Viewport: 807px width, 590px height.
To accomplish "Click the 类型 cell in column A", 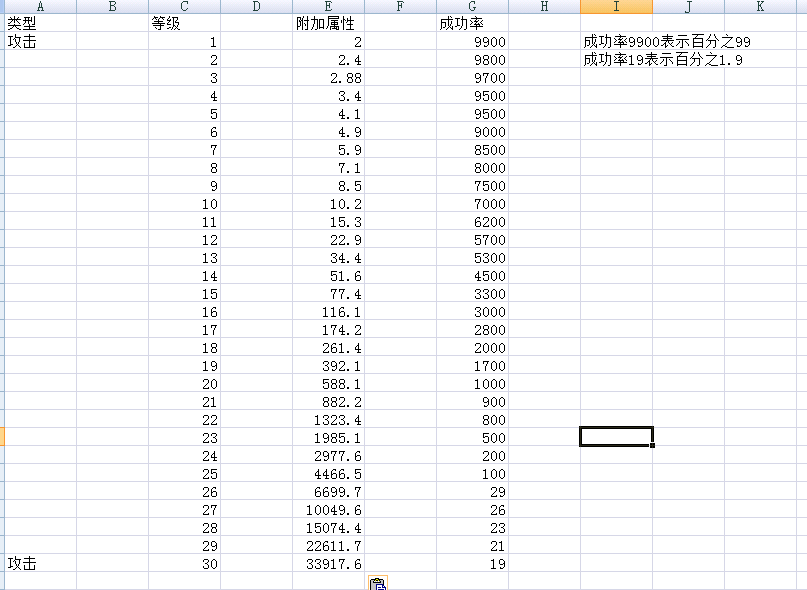I will [x=22, y=24].
